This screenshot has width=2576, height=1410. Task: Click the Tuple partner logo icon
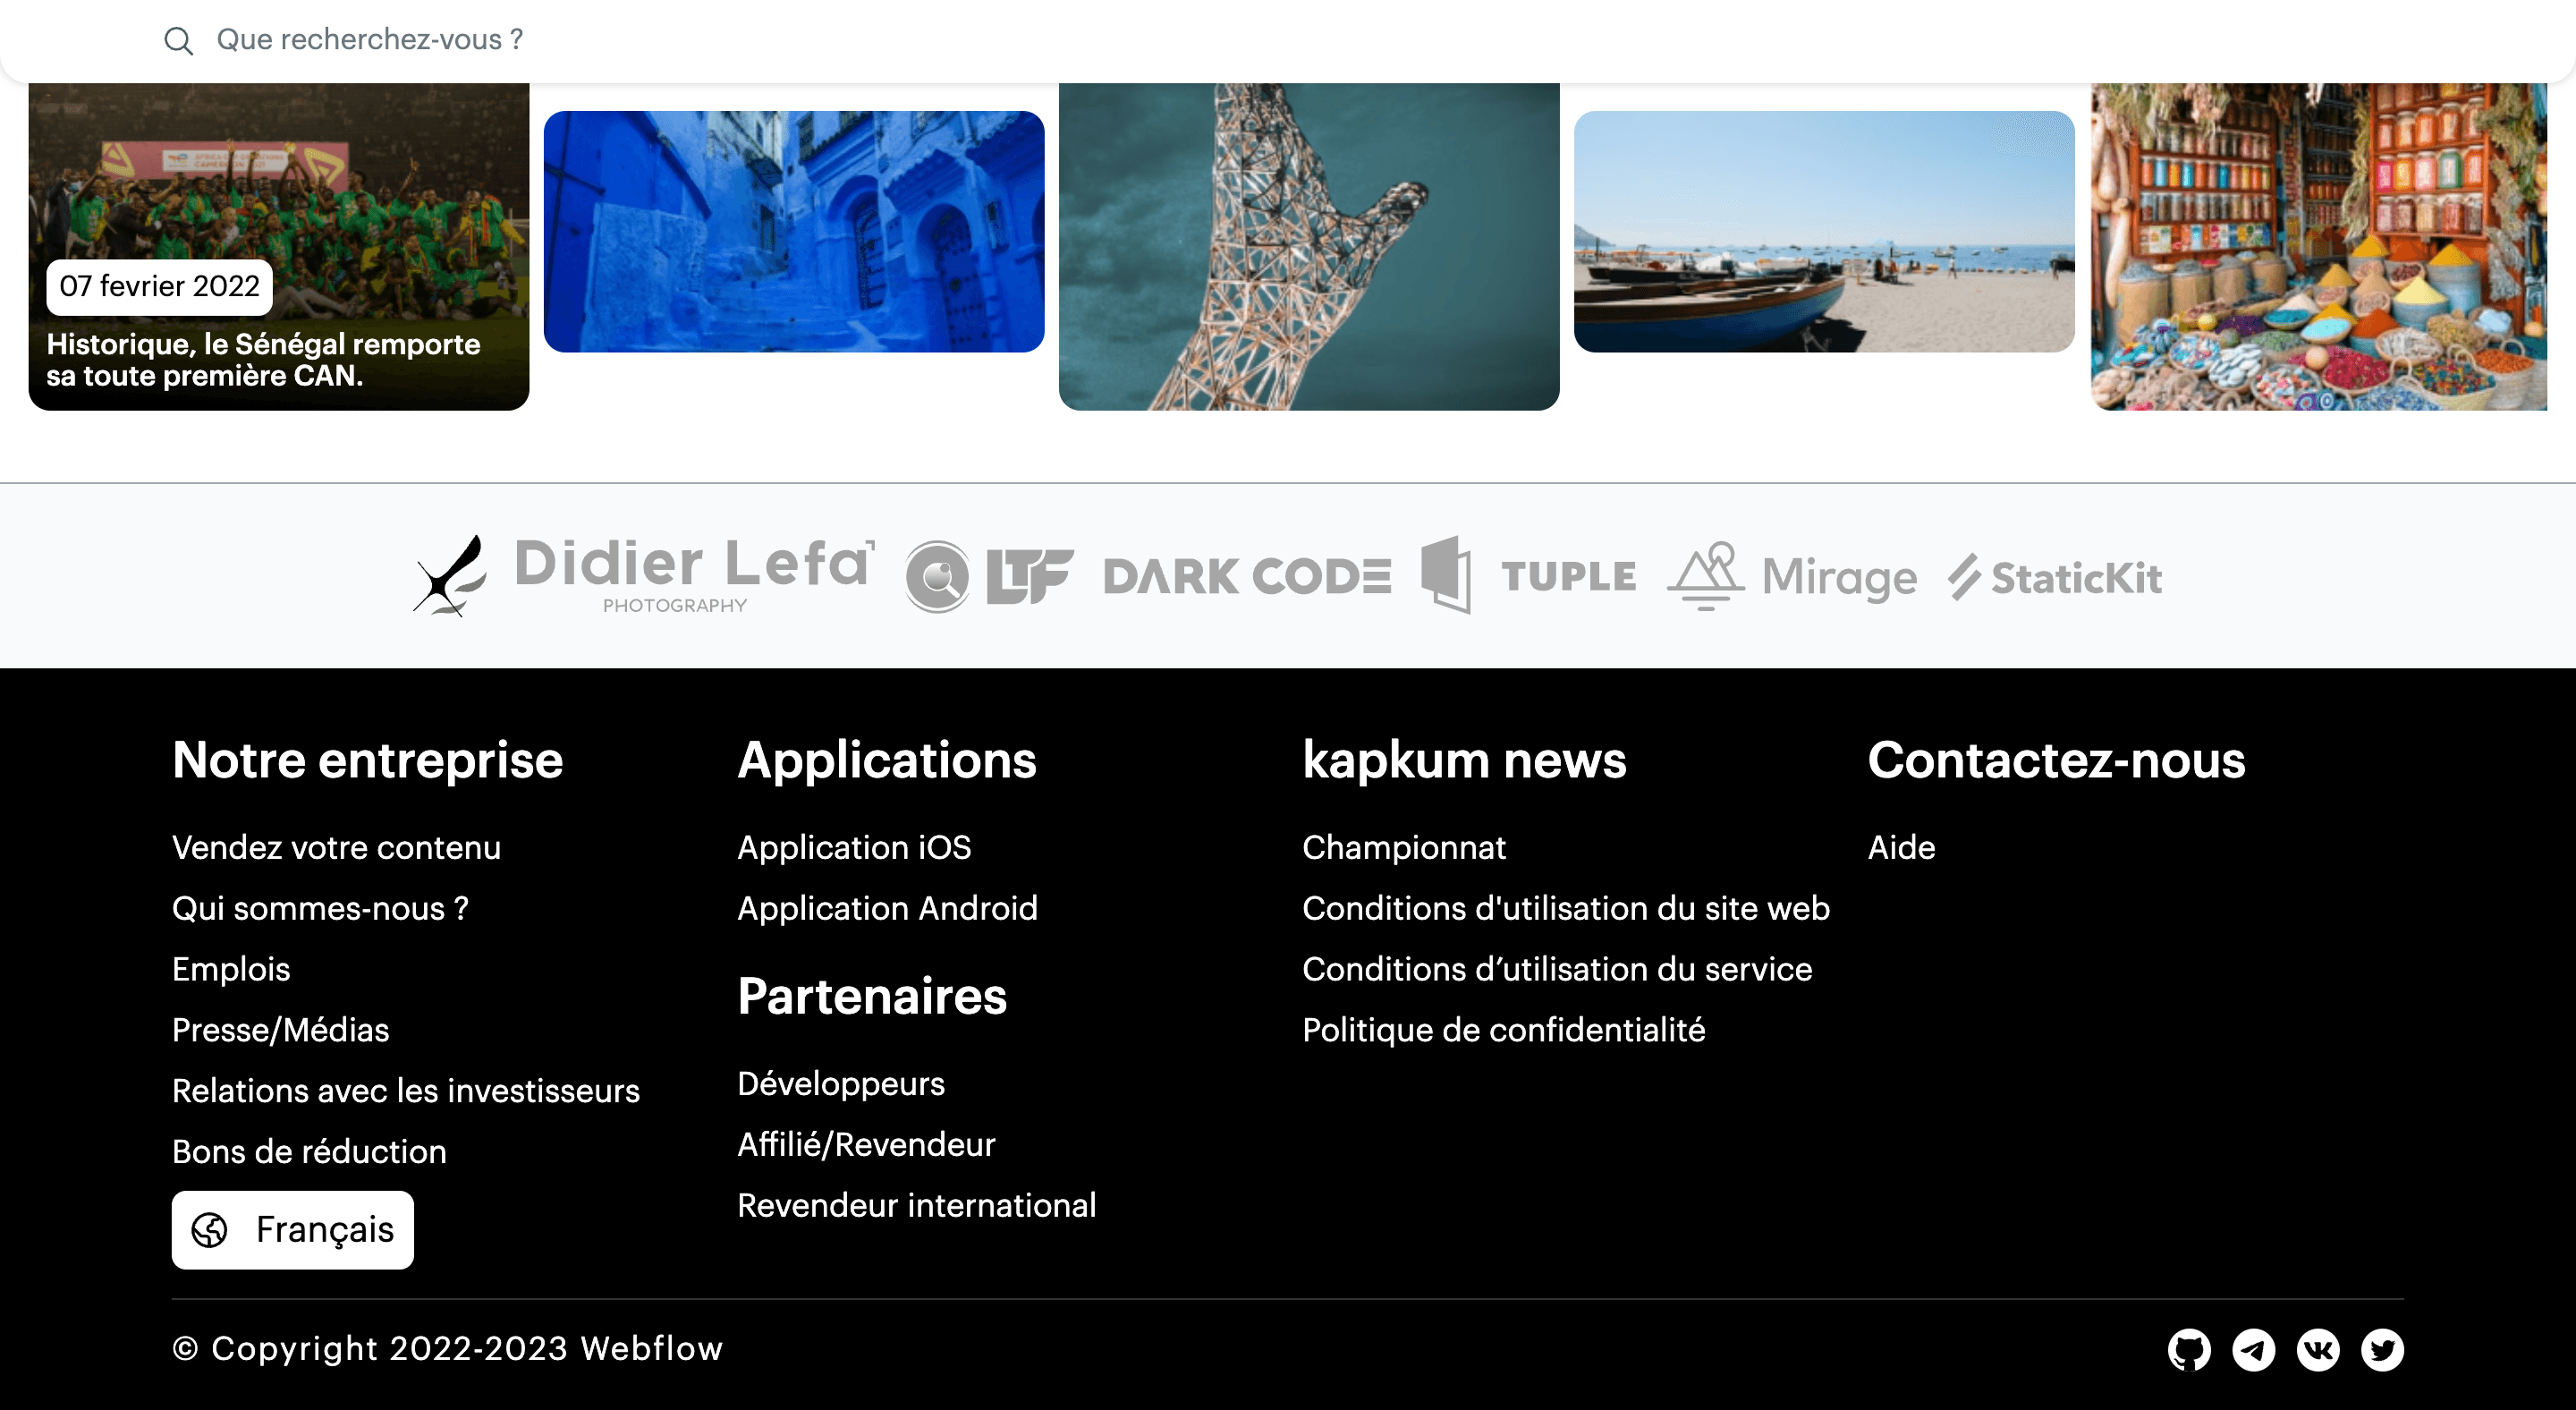click(x=1451, y=576)
